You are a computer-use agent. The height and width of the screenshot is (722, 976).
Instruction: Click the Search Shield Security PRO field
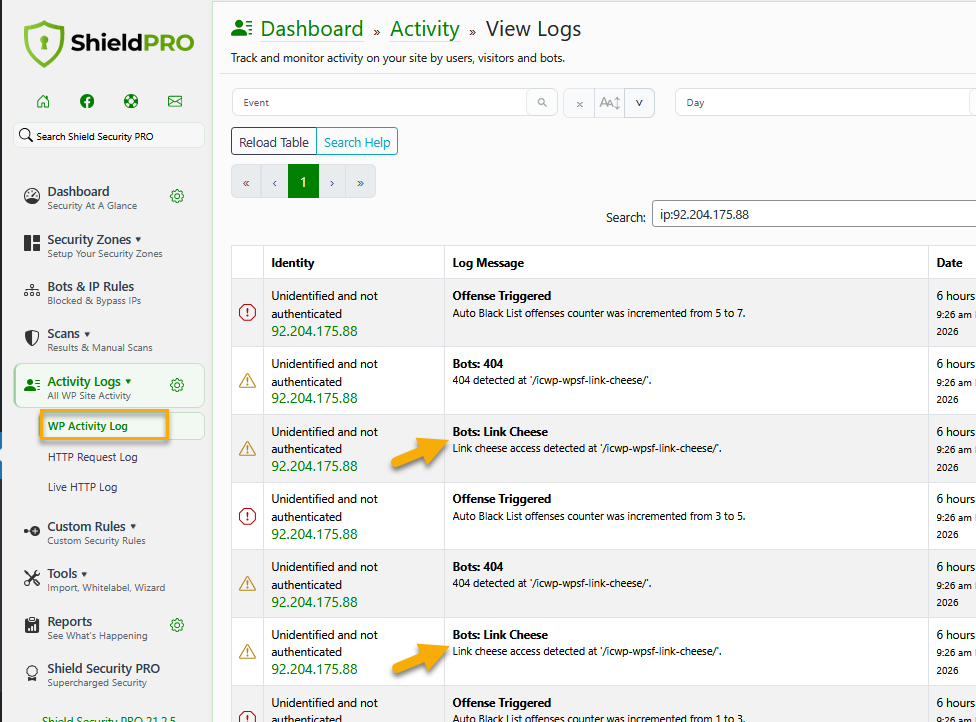[109, 136]
